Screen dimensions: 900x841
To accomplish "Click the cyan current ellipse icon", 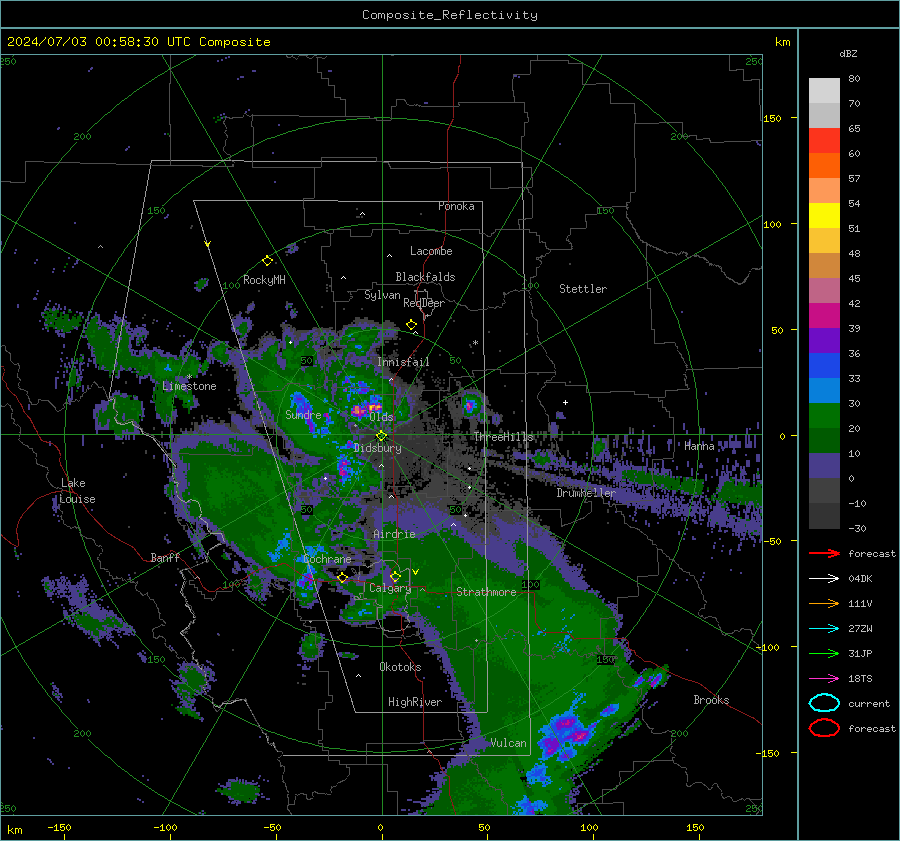I will (x=824, y=703).
